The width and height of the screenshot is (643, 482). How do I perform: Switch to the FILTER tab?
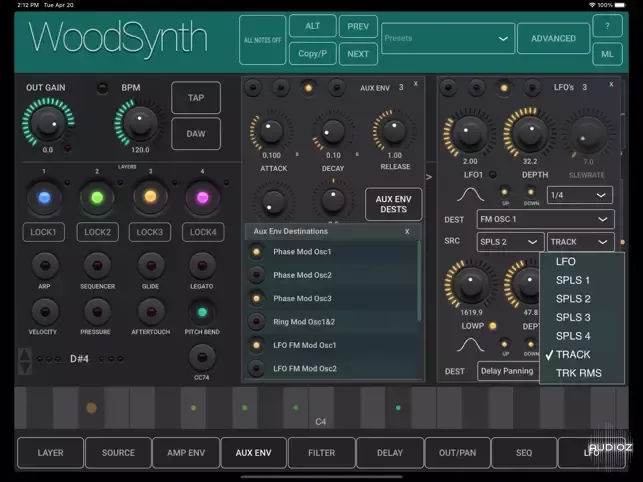coord(322,453)
